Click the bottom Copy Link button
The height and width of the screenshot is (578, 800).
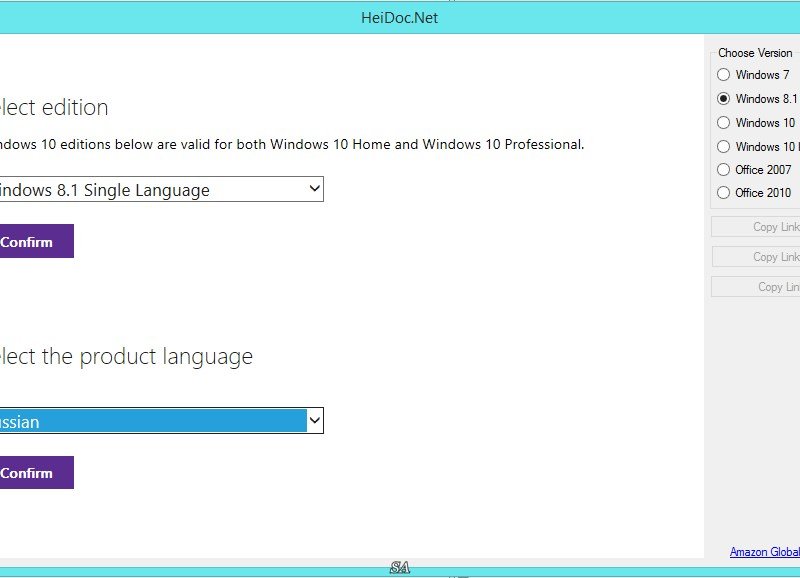click(756, 287)
